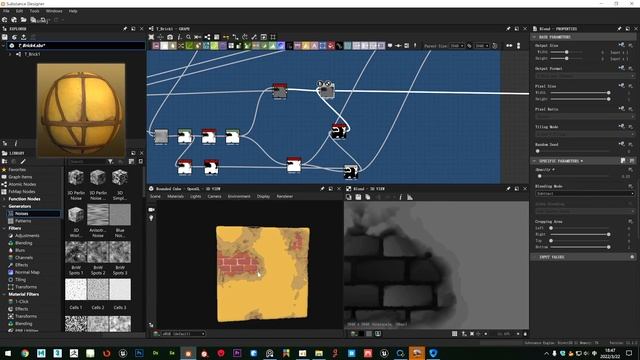Select the black-and-white node at the graph's bottom right
Image resolution: width=640 pixels, height=360 pixels.
click(351, 172)
